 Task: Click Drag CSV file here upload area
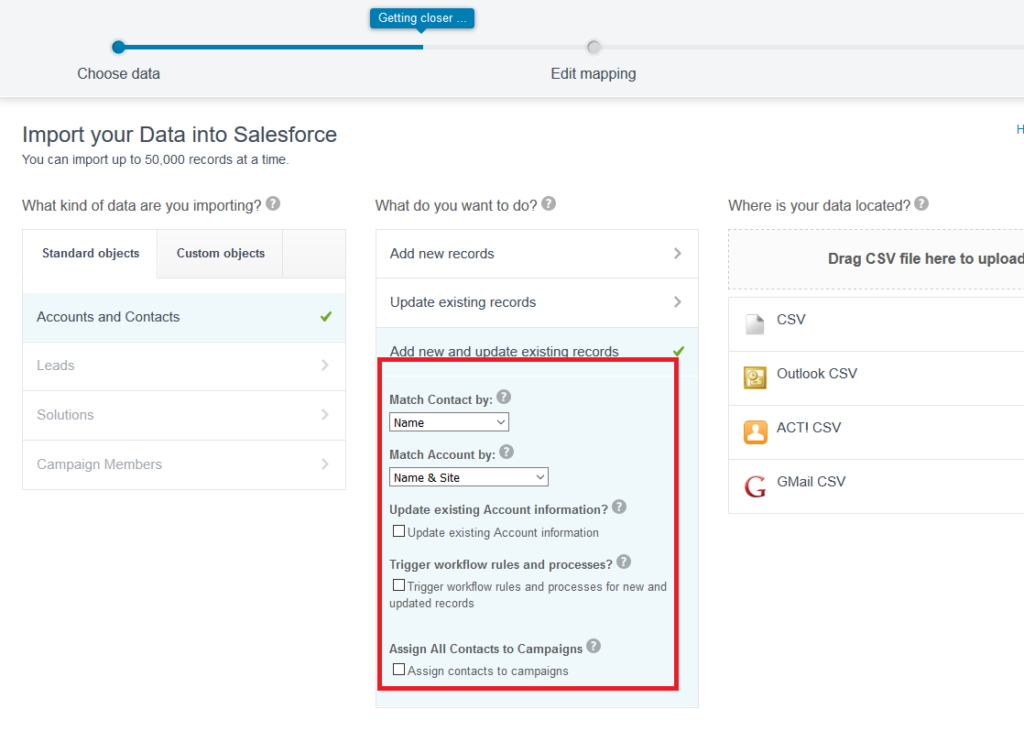tap(876, 259)
